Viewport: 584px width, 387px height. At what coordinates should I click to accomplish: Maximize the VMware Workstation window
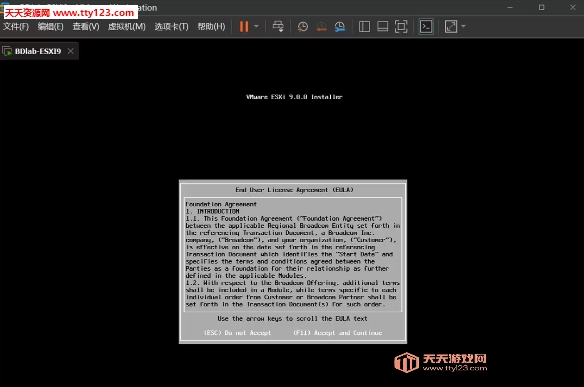pyautogui.click(x=542, y=7)
